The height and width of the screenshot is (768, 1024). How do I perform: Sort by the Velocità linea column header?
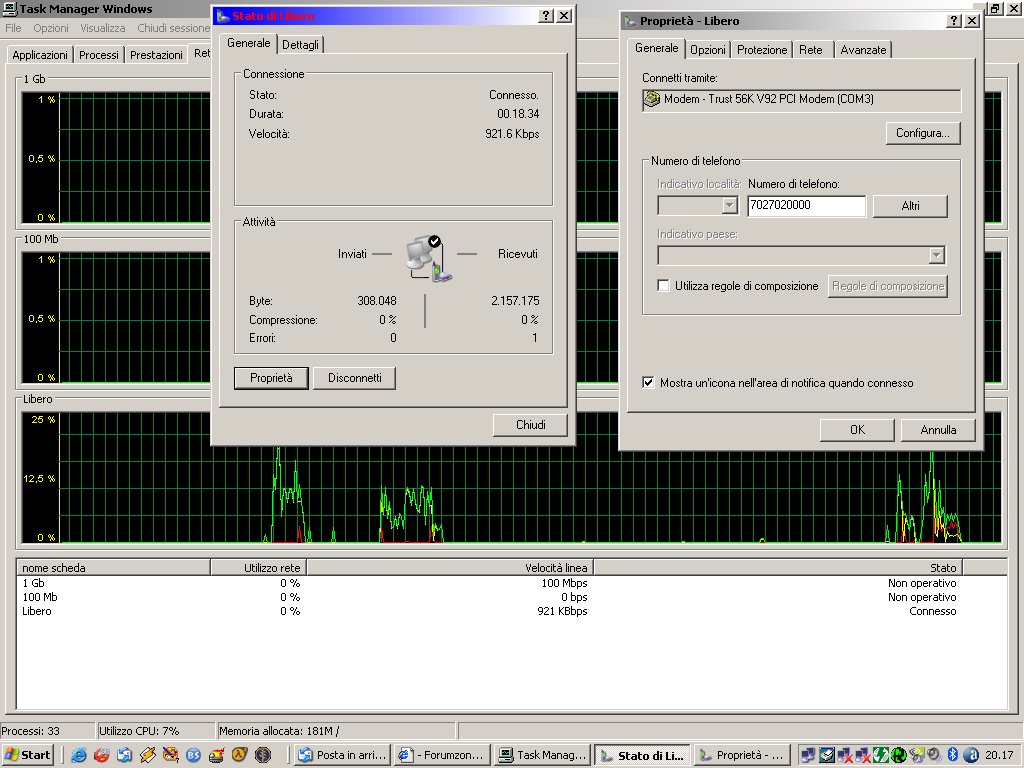tap(449, 567)
